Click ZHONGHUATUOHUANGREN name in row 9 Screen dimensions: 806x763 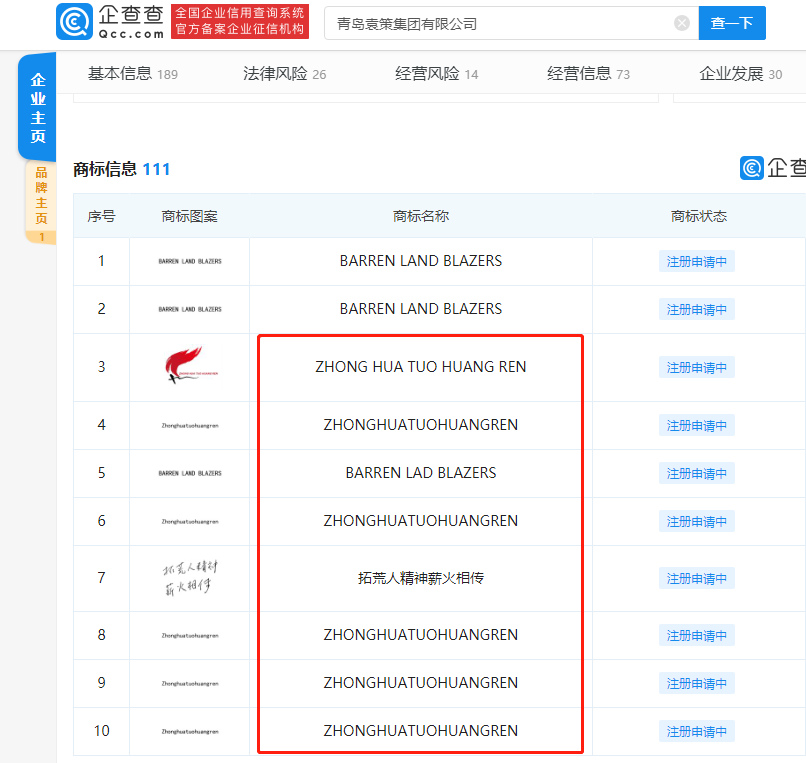pos(420,683)
